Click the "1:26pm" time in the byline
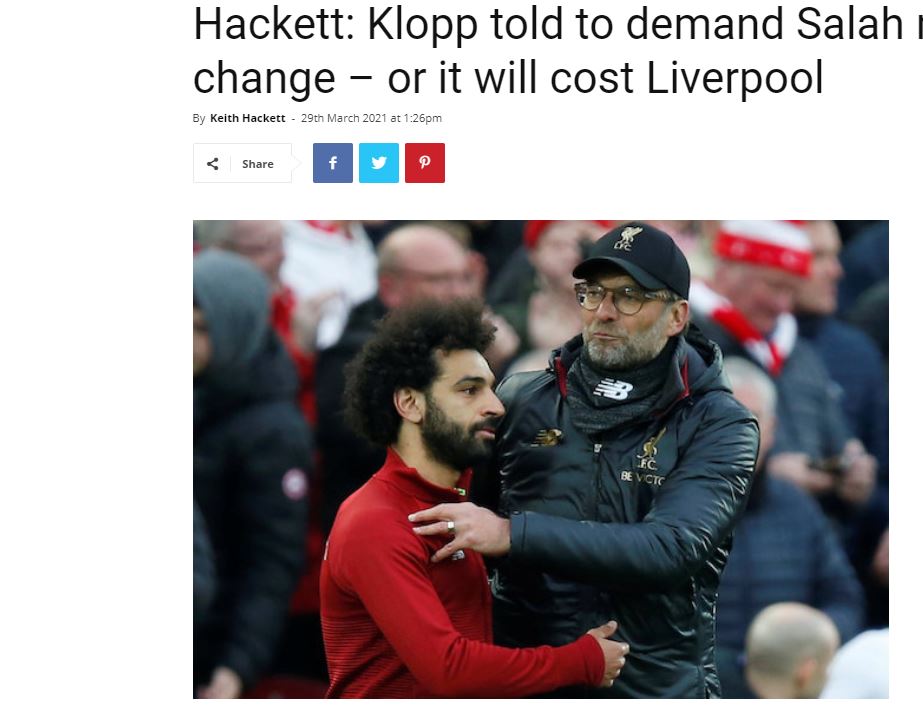 [423, 118]
